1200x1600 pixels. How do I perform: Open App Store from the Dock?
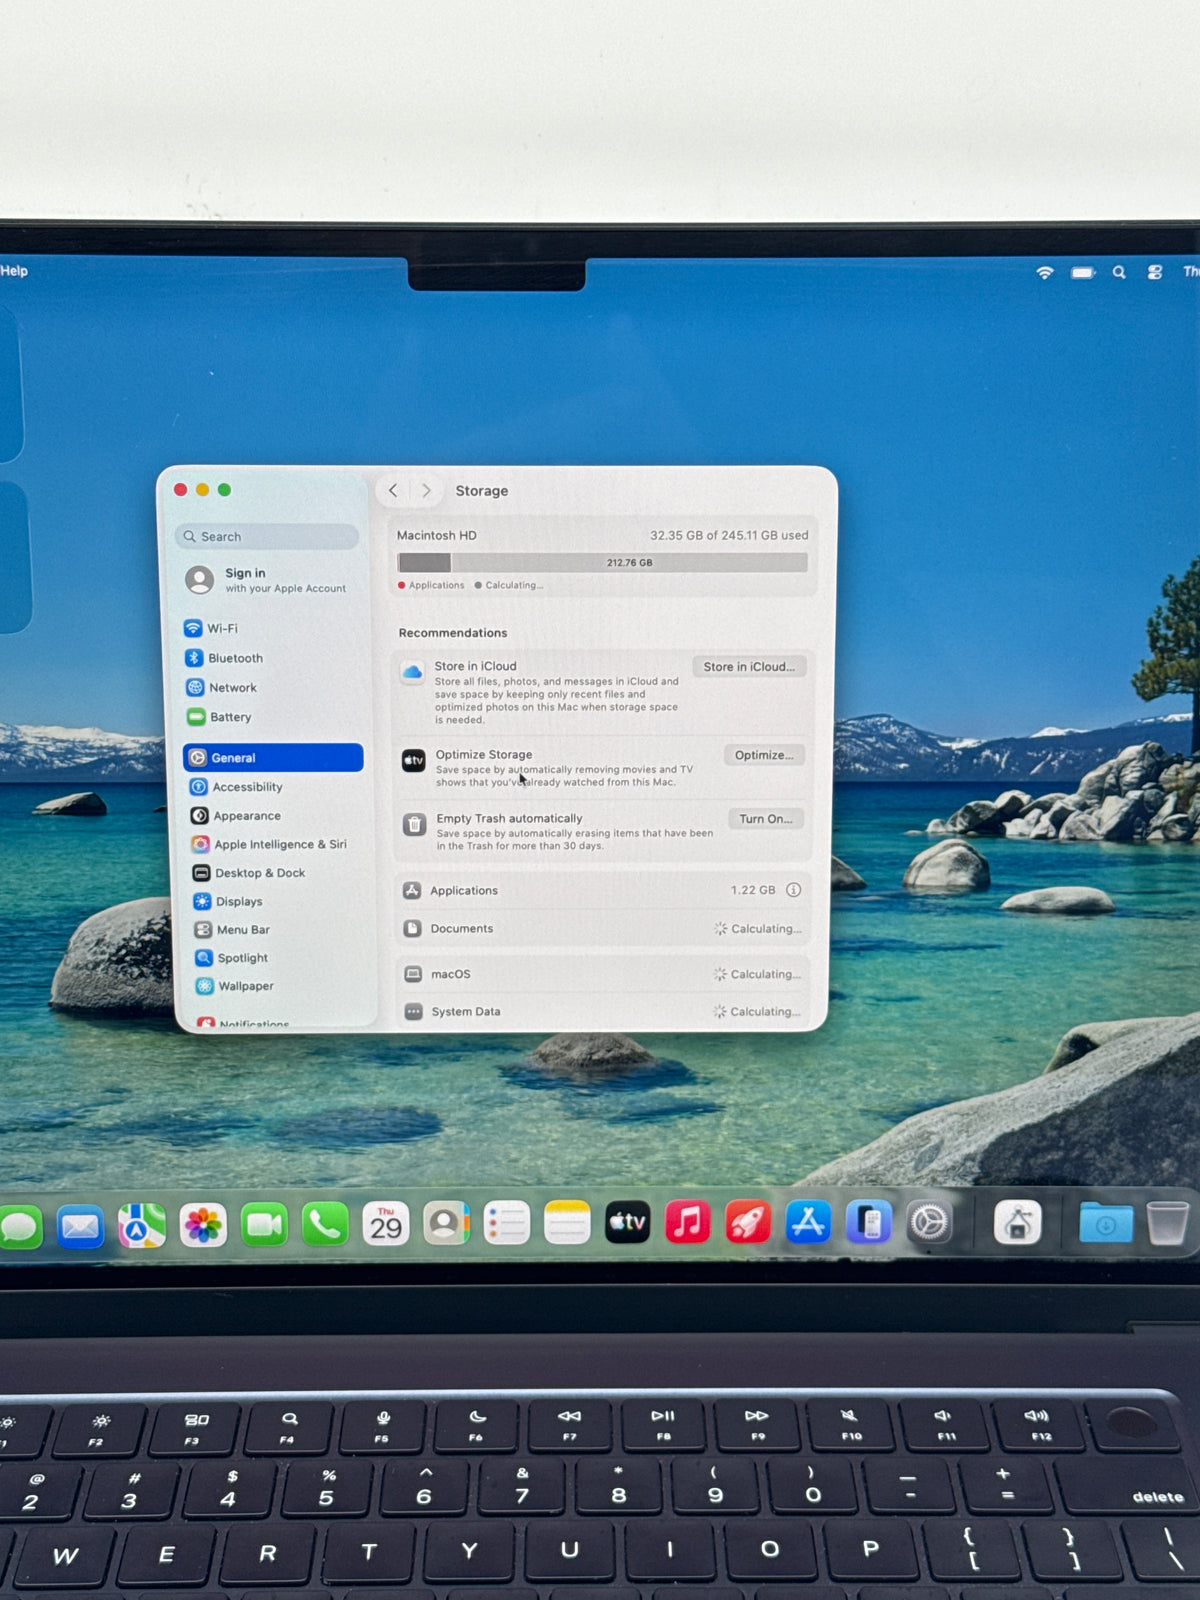[808, 1222]
